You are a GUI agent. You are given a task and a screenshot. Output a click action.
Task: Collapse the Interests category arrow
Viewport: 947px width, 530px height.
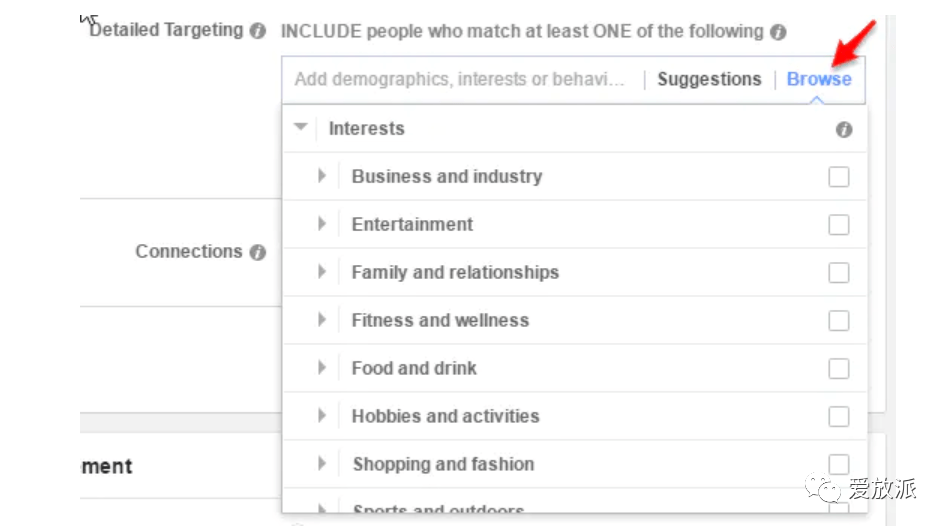(301, 127)
